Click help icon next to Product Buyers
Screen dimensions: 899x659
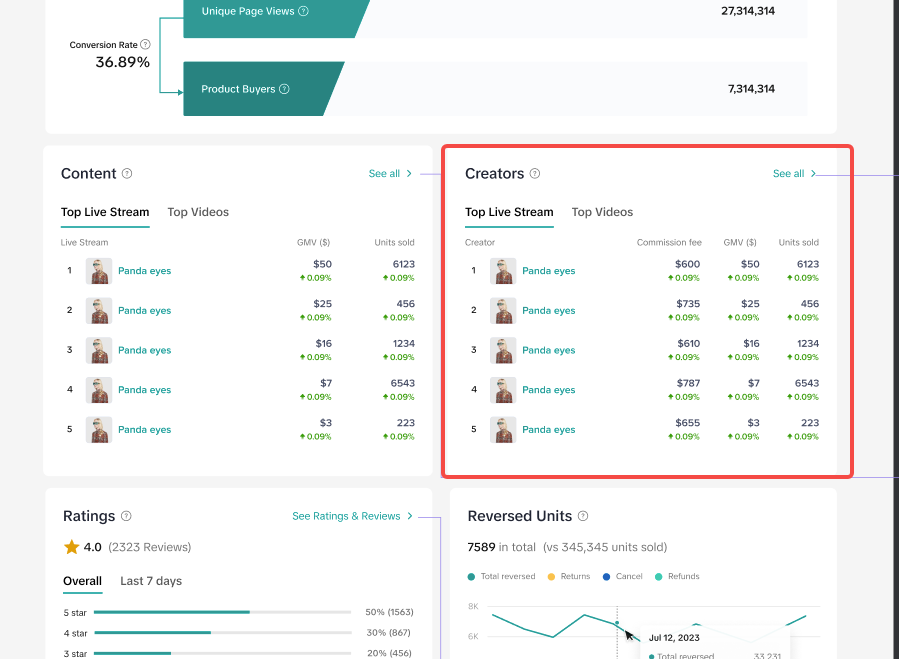tap(284, 89)
